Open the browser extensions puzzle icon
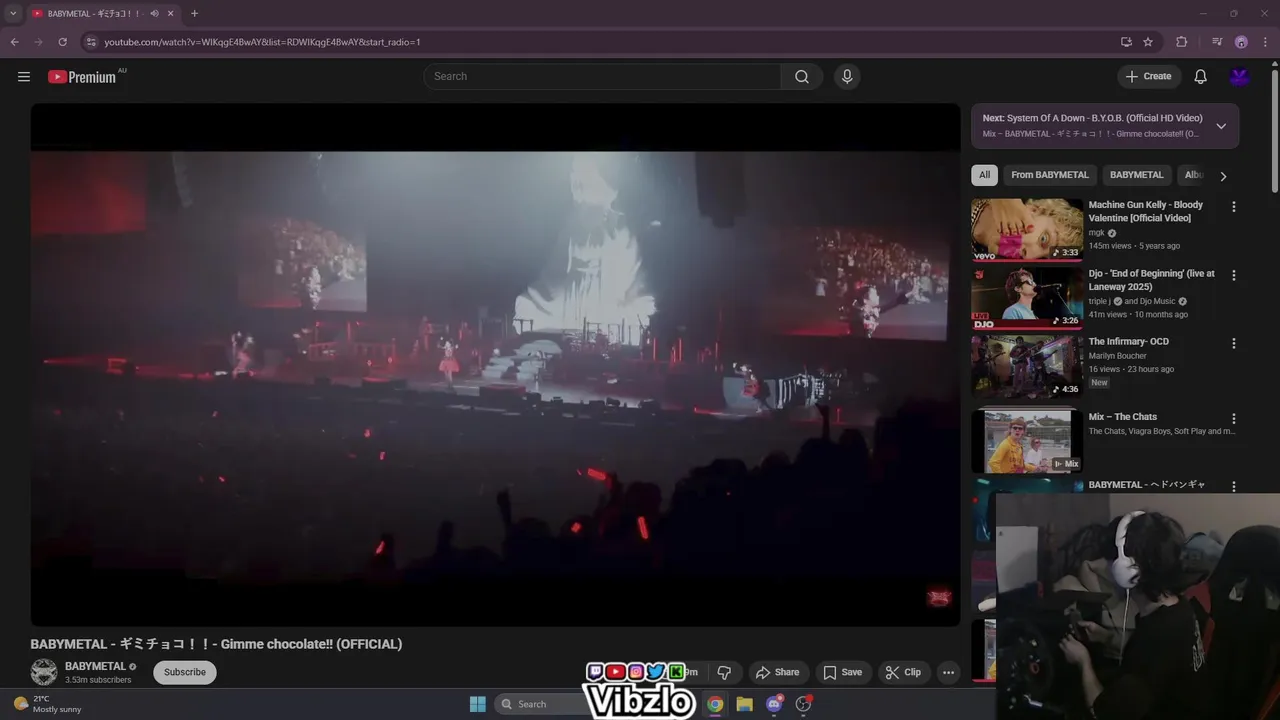The height and width of the screenshot is (720, 1280). [1181, 42]
